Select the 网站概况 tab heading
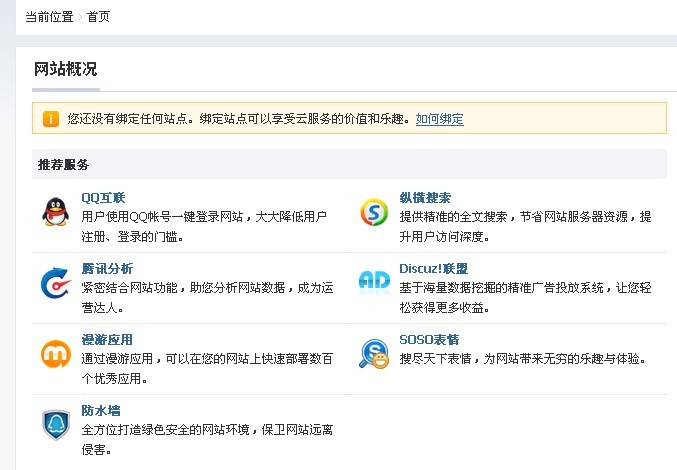The height and width of the screenshot is (470, 677). coord(66,69)
